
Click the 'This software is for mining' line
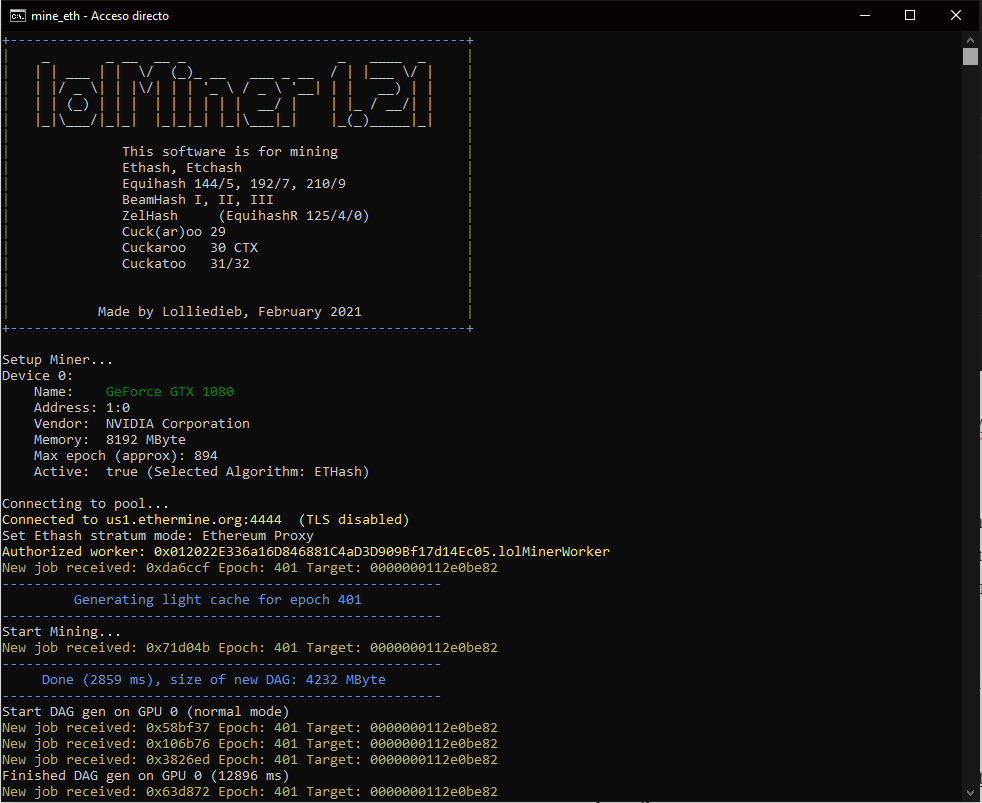(230, 152)
